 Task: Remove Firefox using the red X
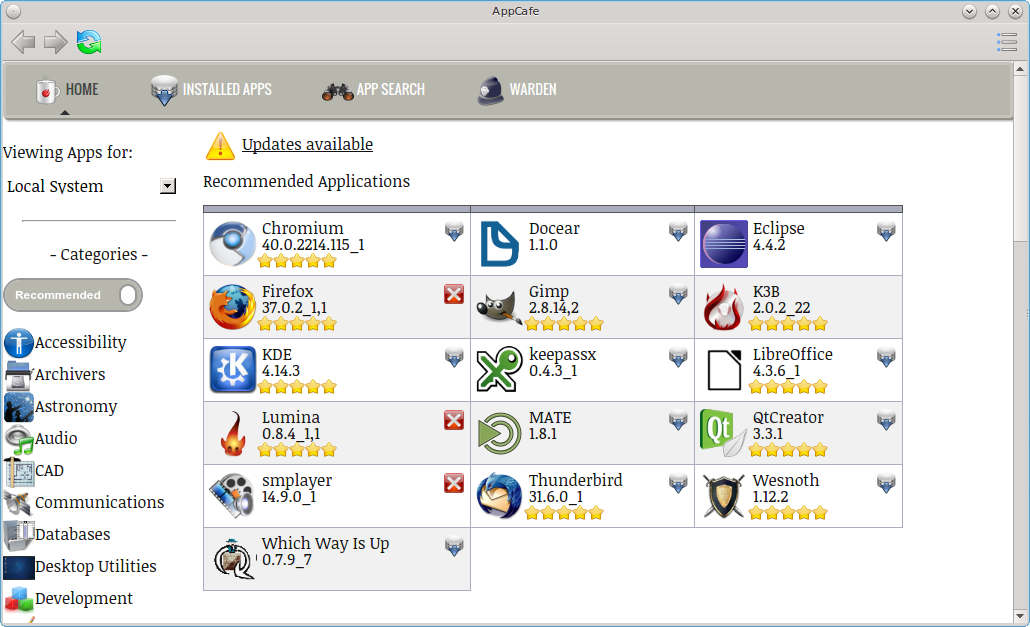click(454, 294)
